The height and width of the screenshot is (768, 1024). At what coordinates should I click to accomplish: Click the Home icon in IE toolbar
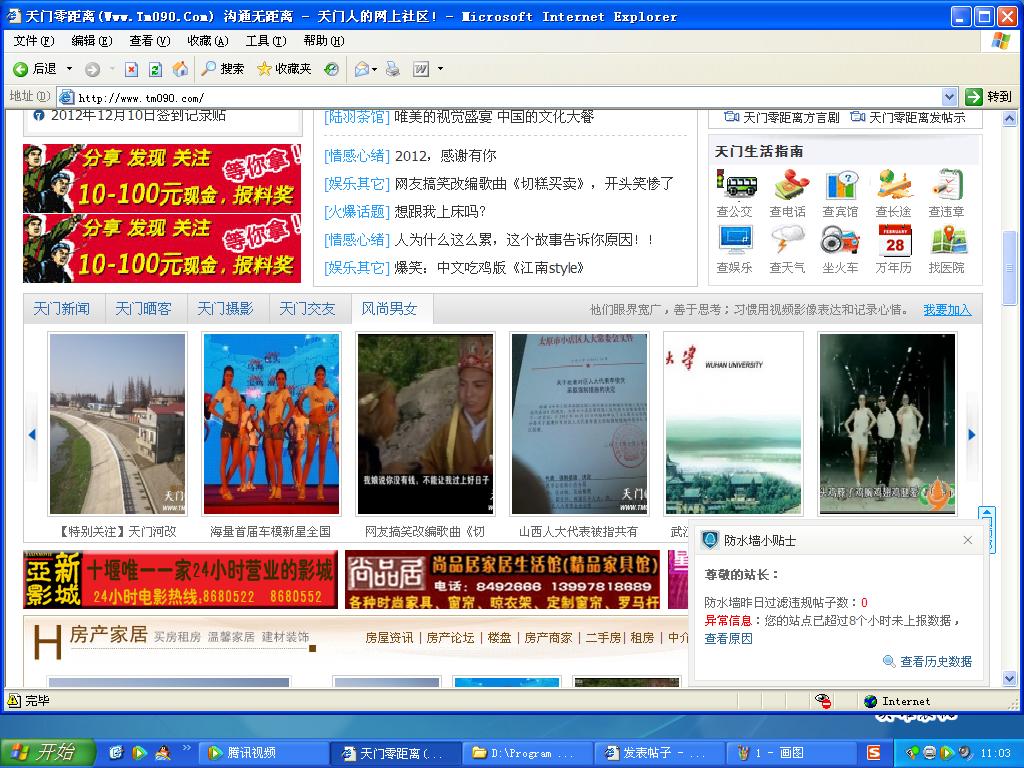click(x=180, y=69)
